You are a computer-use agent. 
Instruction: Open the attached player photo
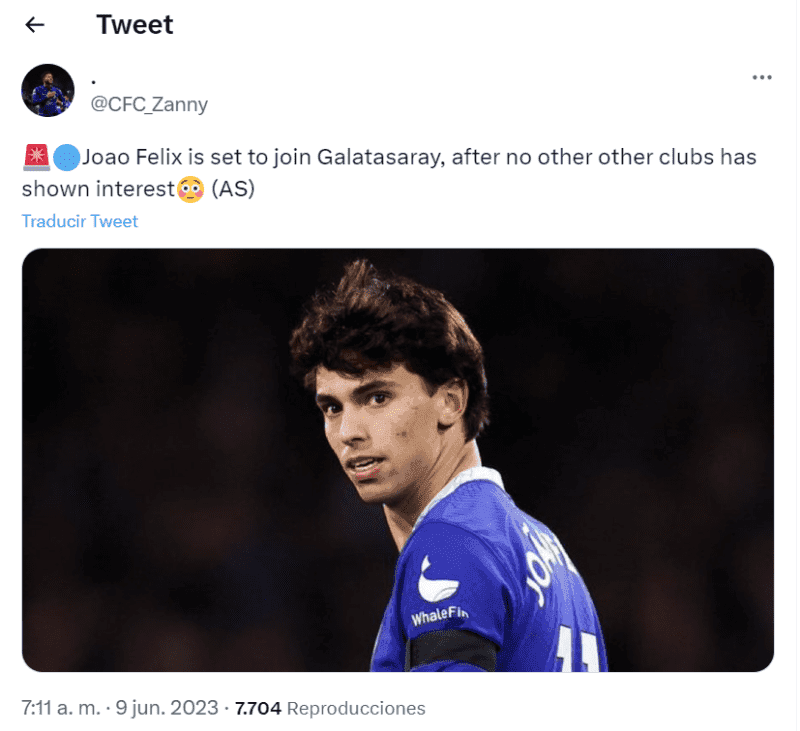(x=398, y=460)
